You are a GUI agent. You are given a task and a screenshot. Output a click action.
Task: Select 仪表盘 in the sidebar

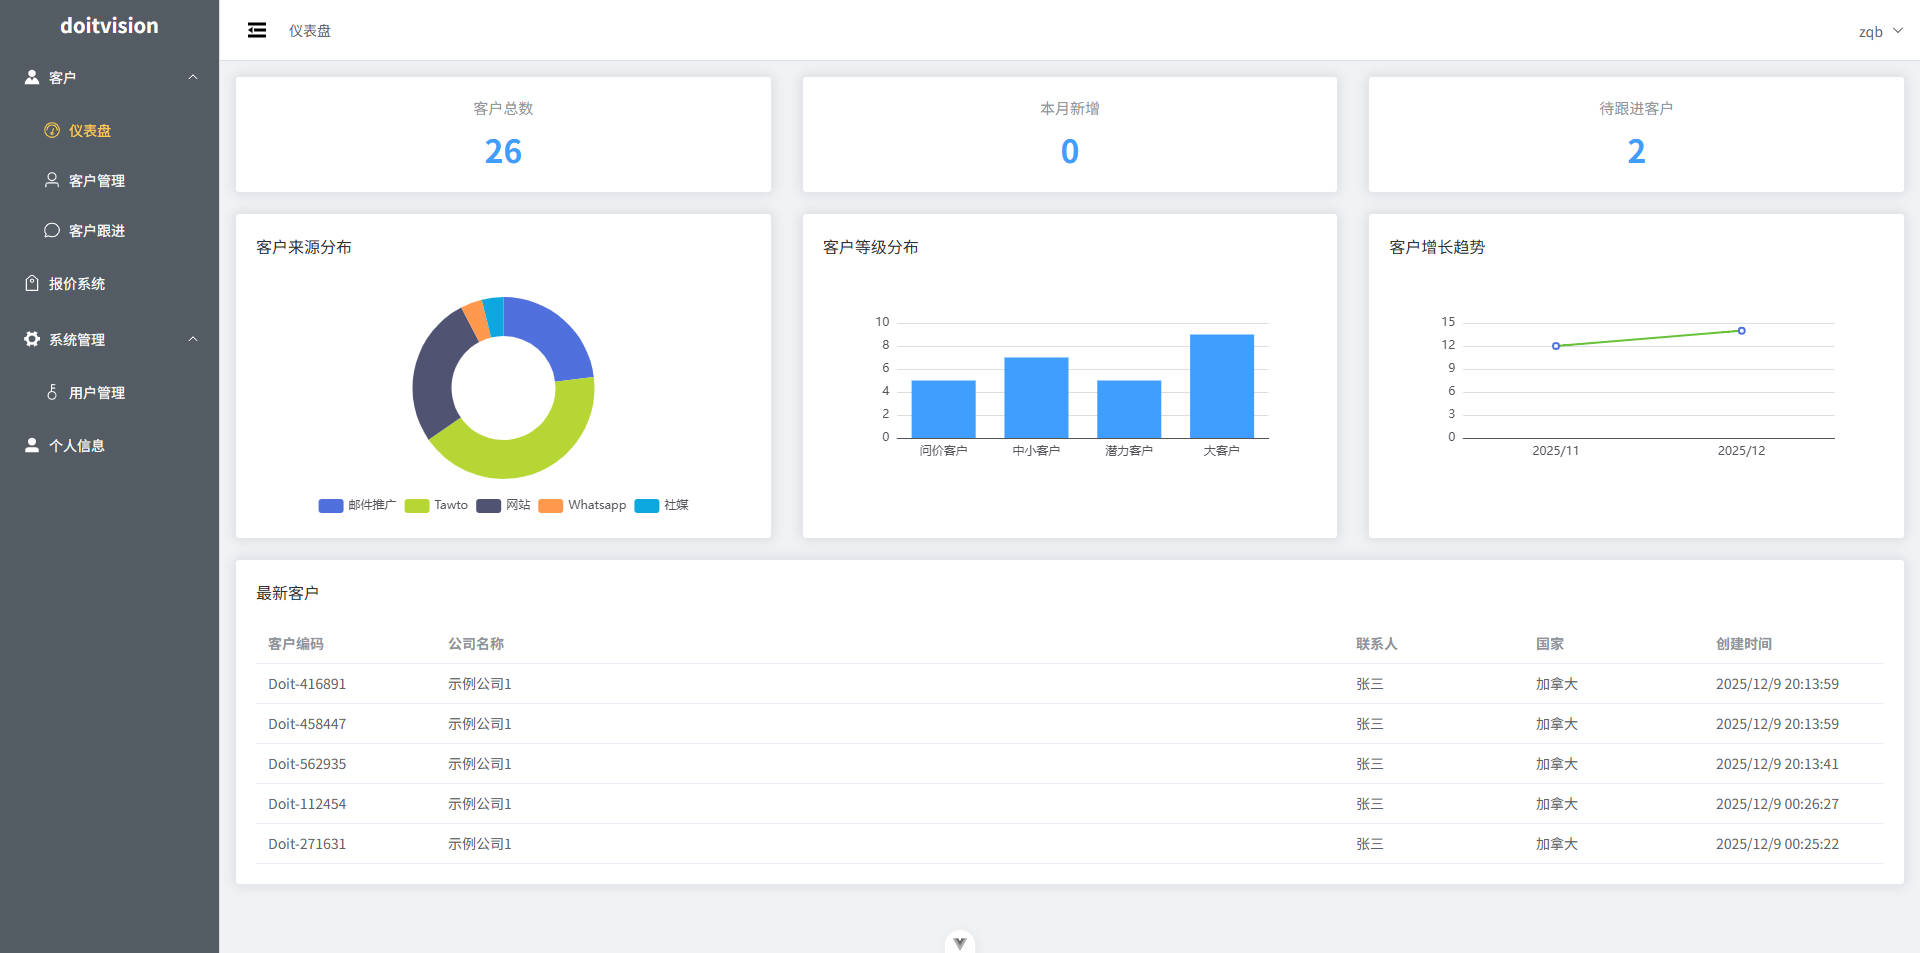point(109,130)
